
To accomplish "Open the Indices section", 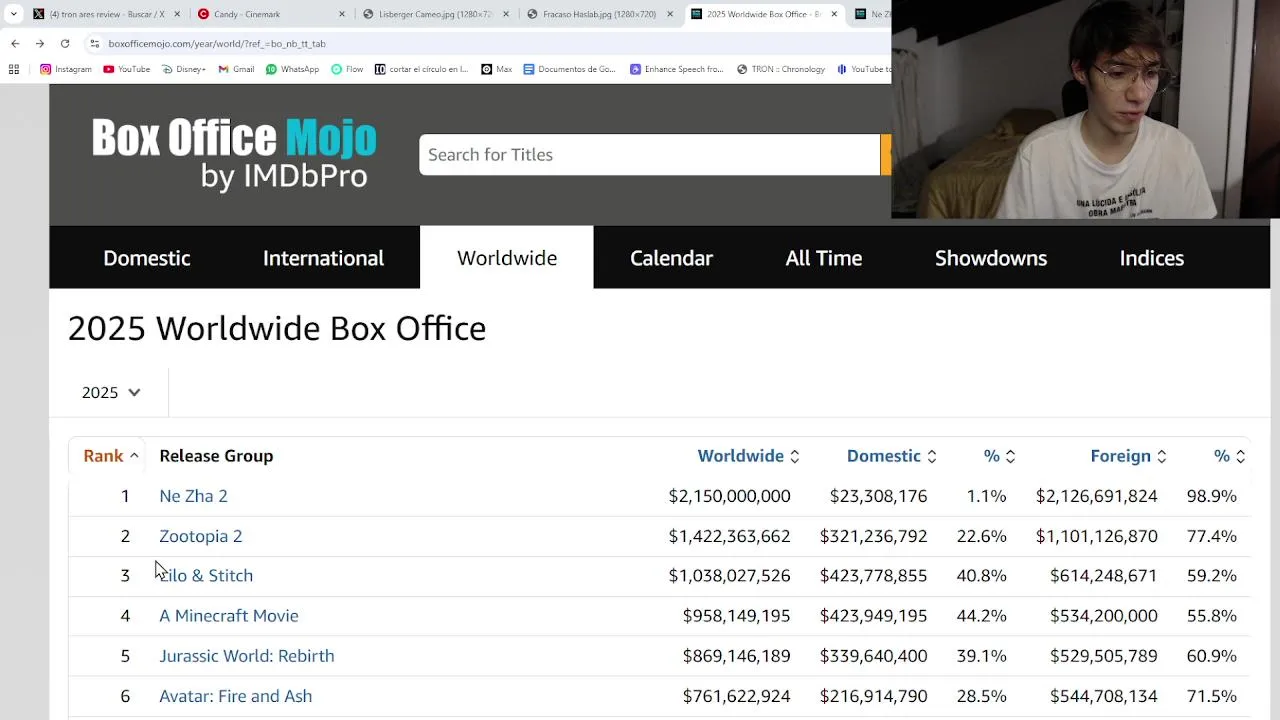I will pyautogui.click(x=1152, y=258).
